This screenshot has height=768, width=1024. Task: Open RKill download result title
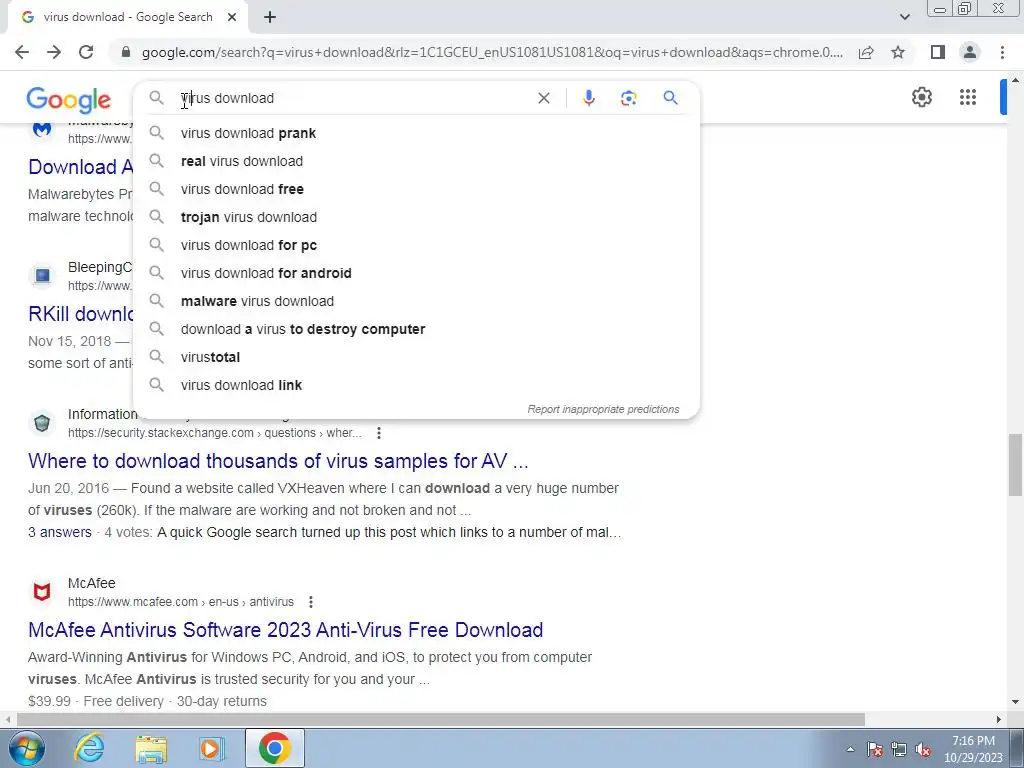point(81,314)
